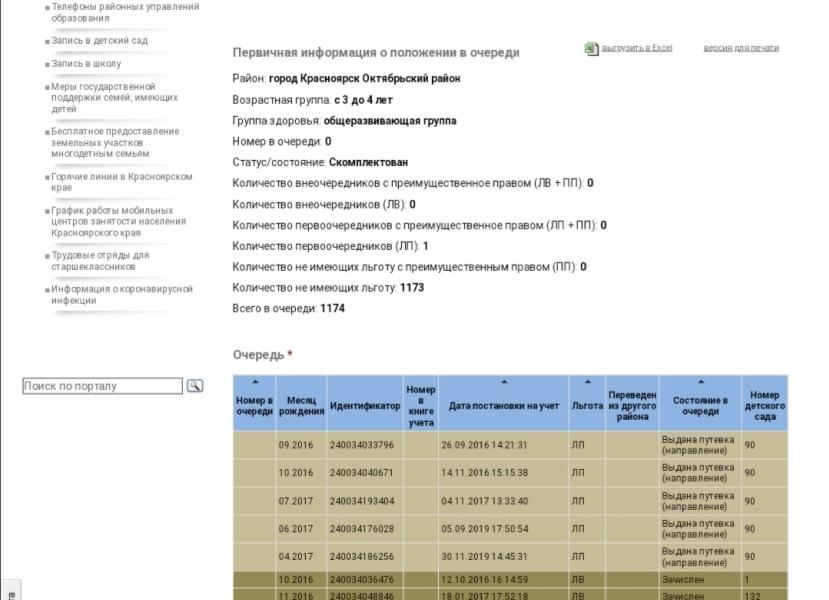Sort by 'Льгота' column arrow
The height and width of the screenshot is (600, 829).
click(x=587, y=383)
